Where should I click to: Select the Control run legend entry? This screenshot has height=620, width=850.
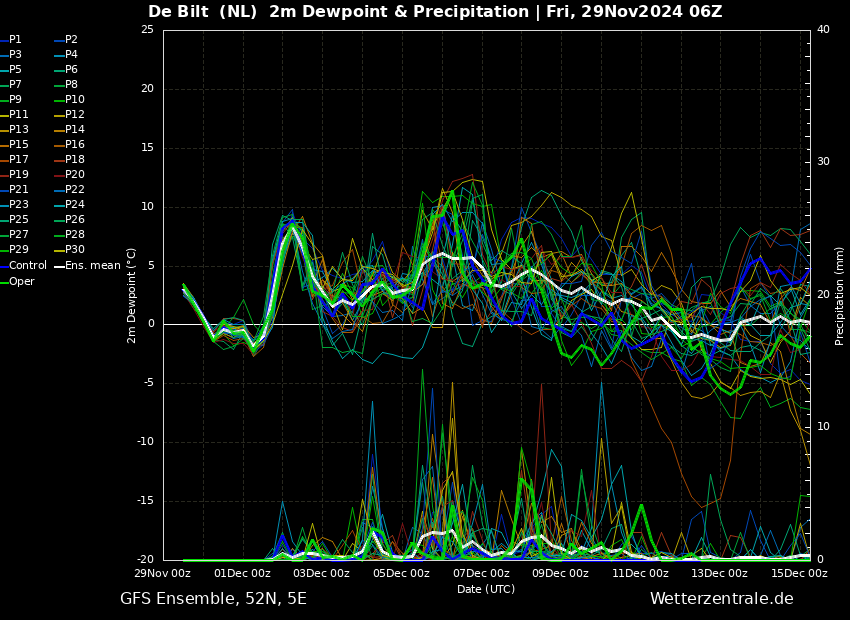(27, 265)
